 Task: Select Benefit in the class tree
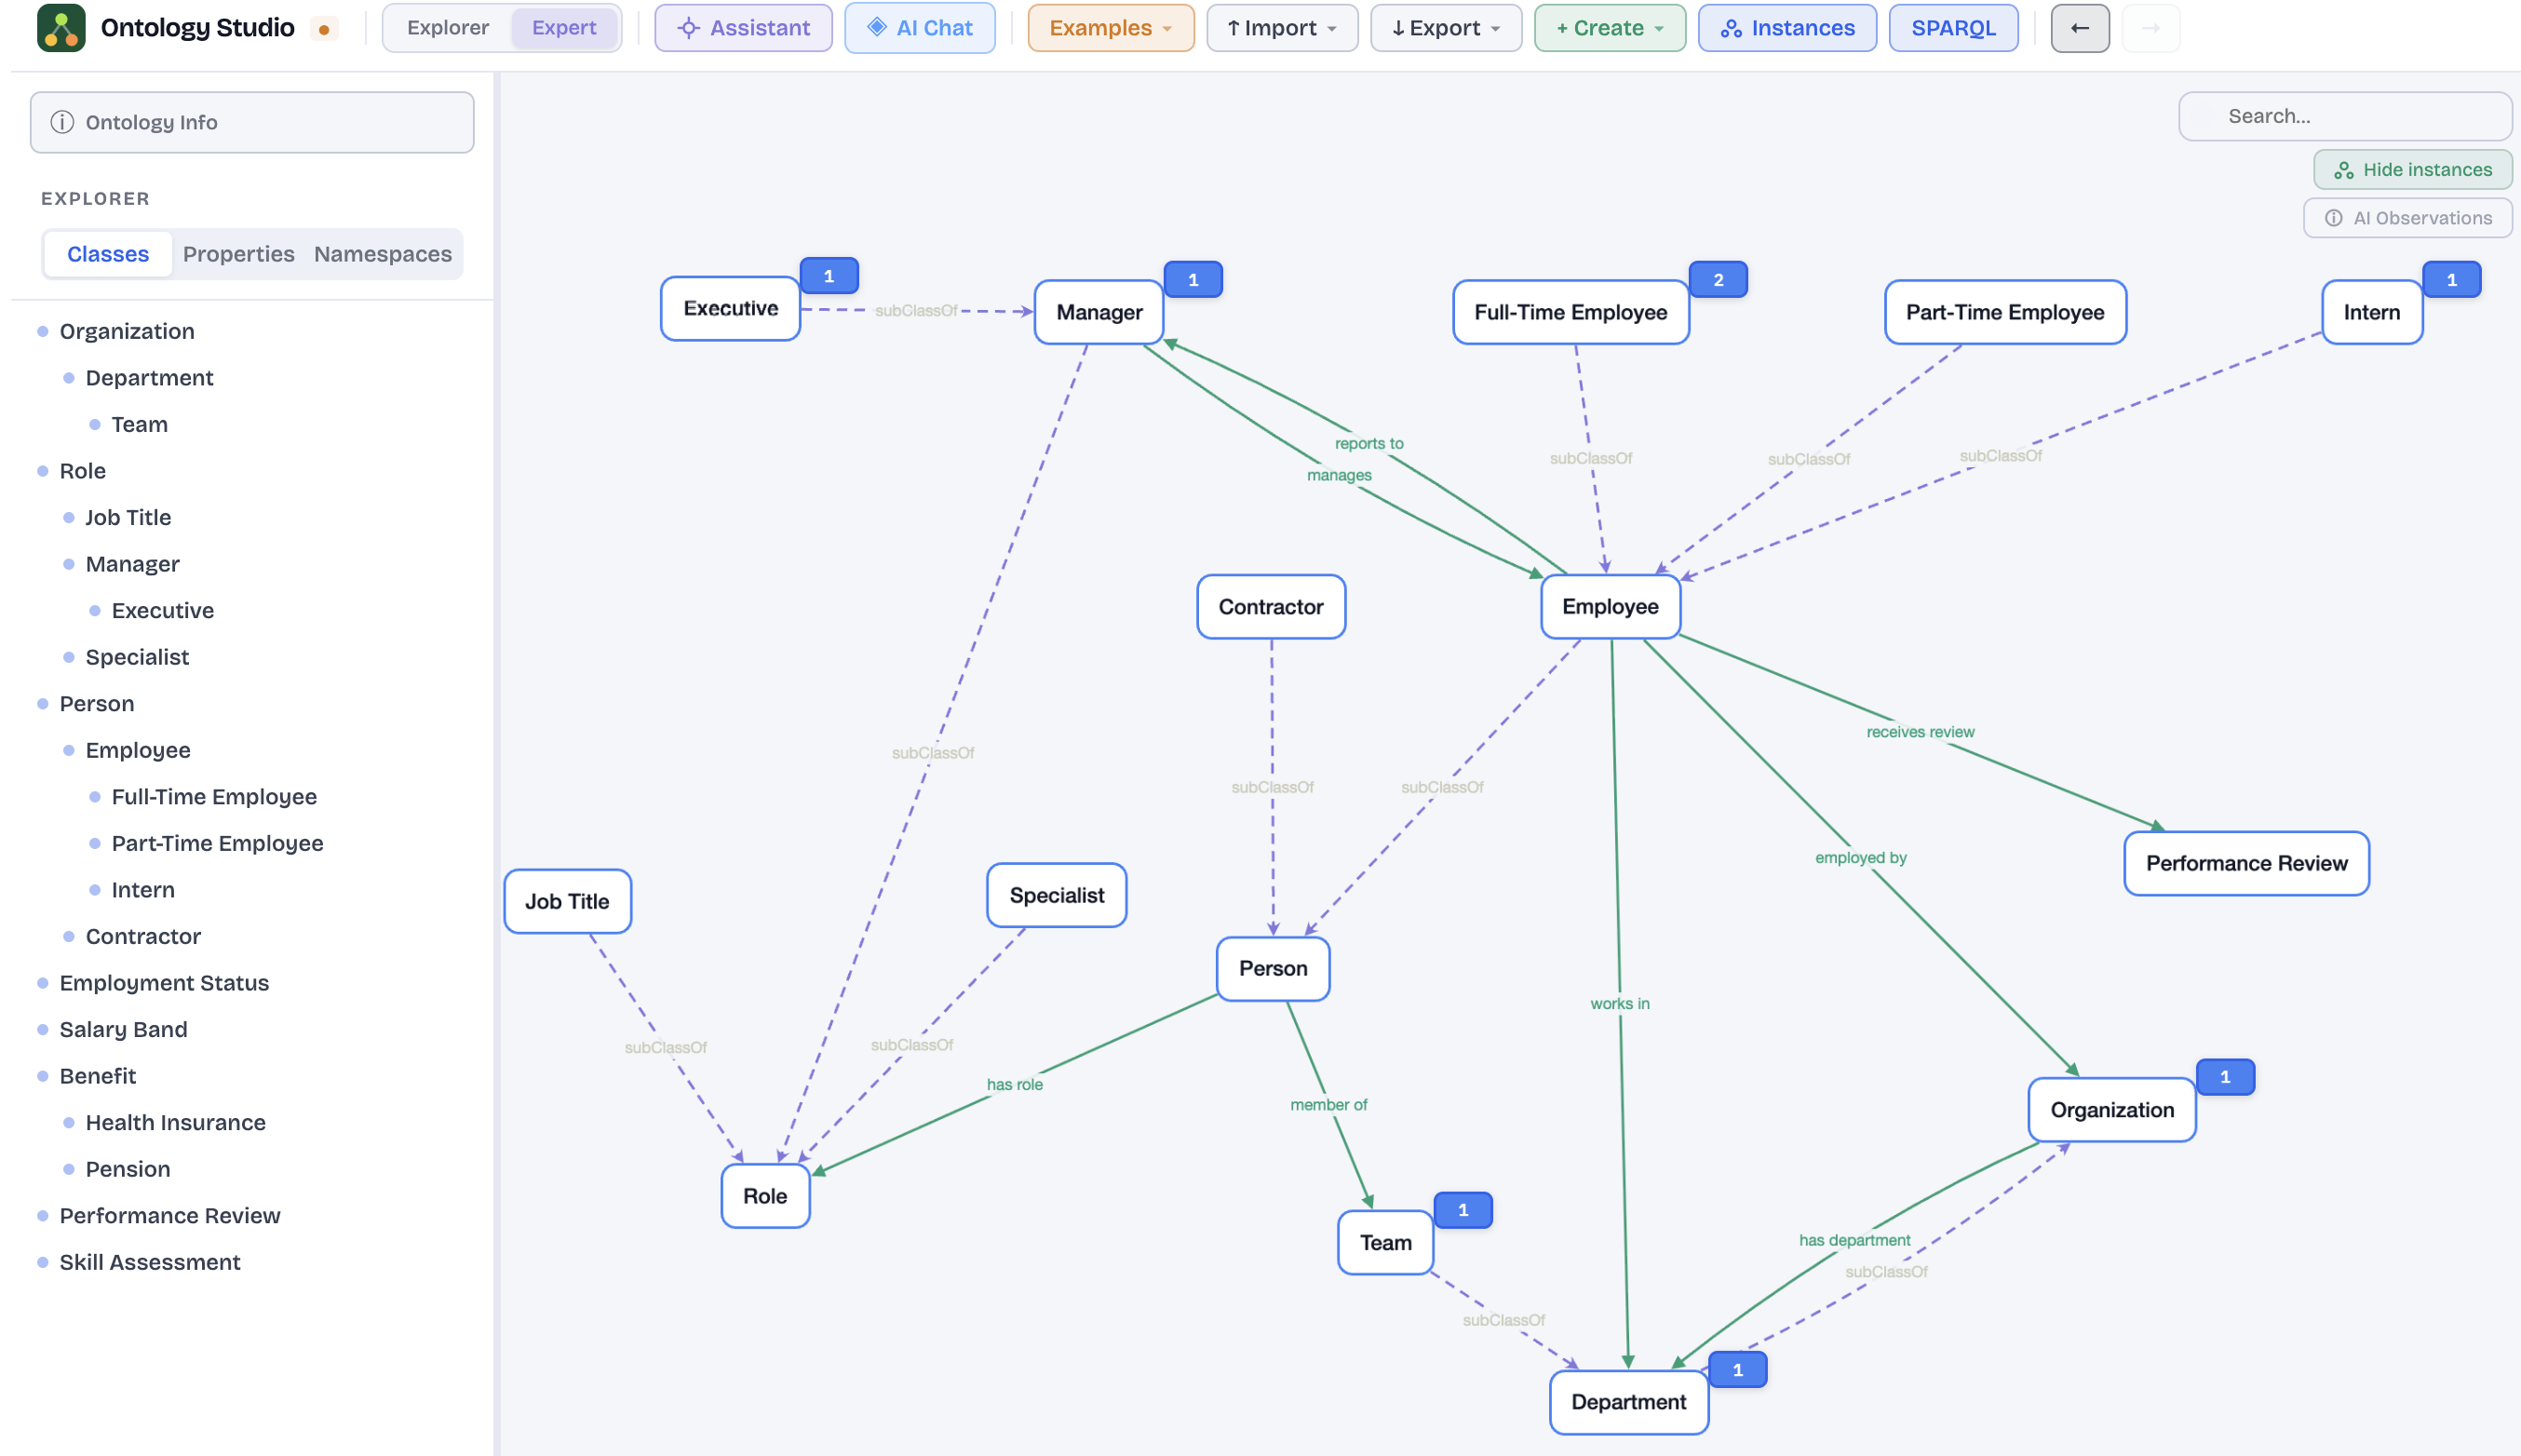point(97,1076)
